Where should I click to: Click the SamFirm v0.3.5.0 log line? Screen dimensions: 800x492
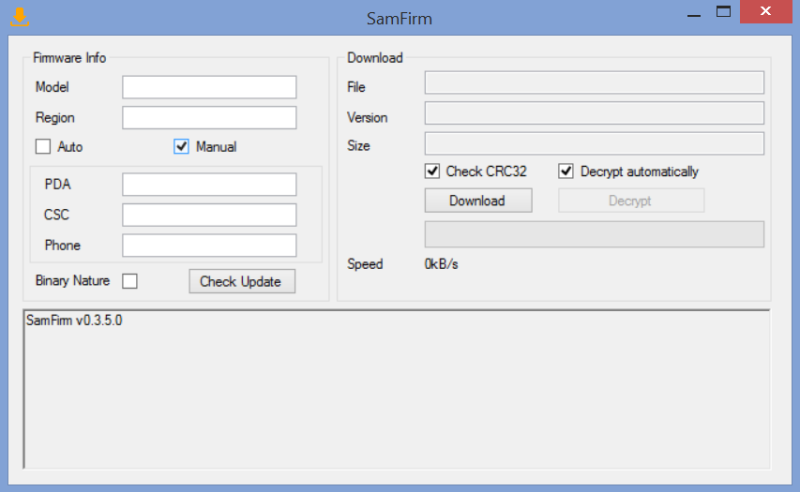(x=74, y=321)
